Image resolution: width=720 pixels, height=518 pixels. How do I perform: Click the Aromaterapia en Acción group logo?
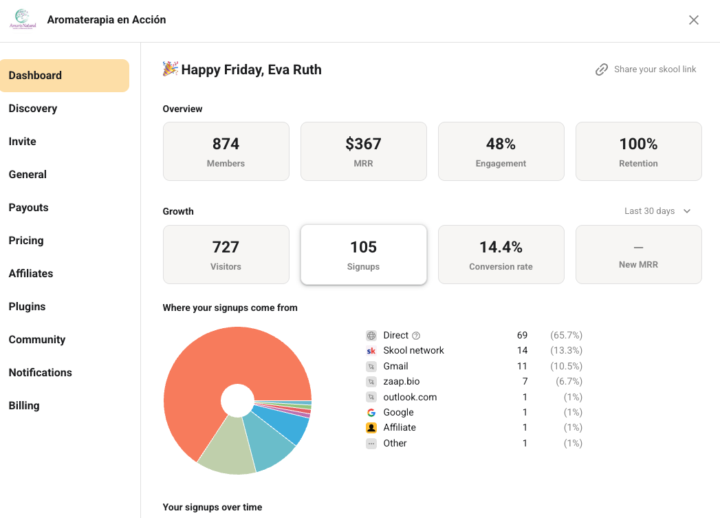[22, 20]
